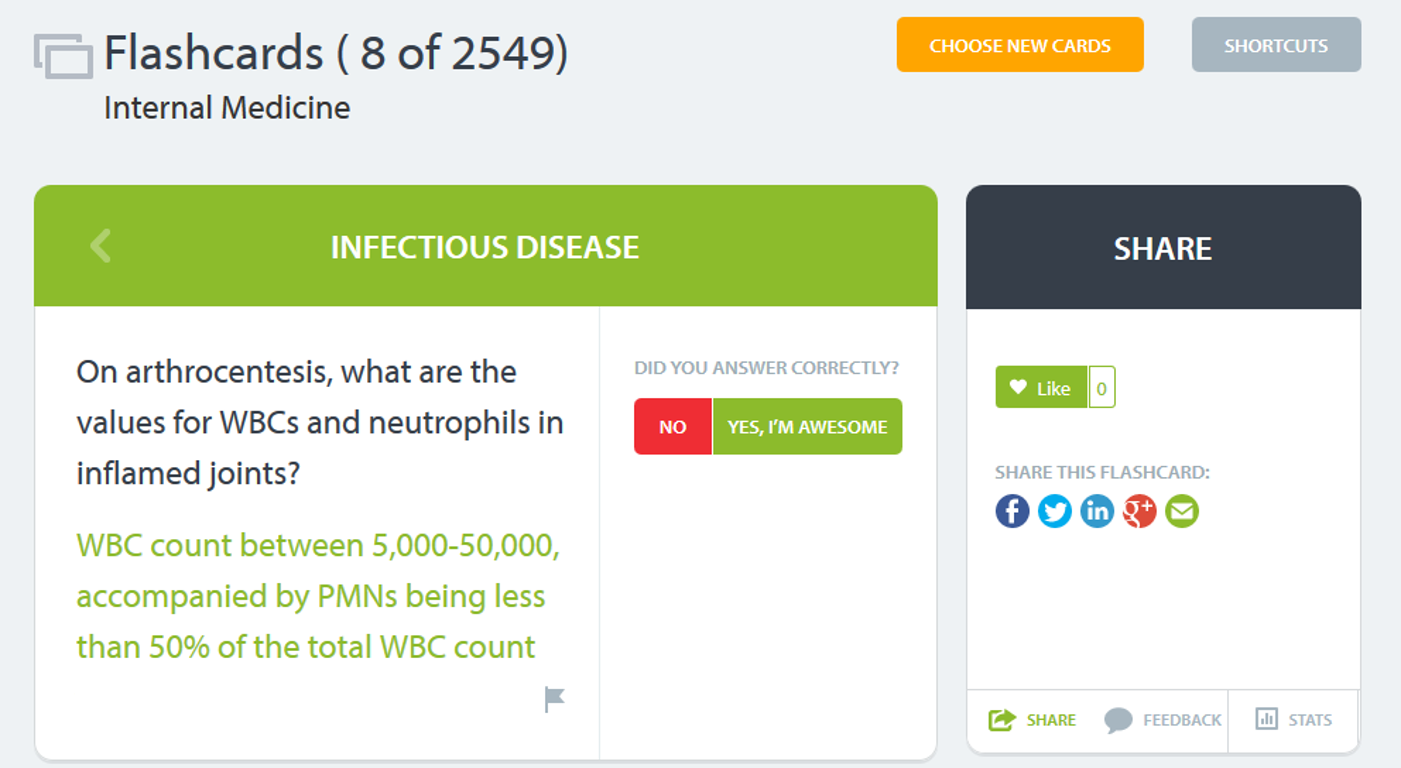Share flashcard on Facebook
This screenshot has height=768, width=1401.
tap(1012, 511)
